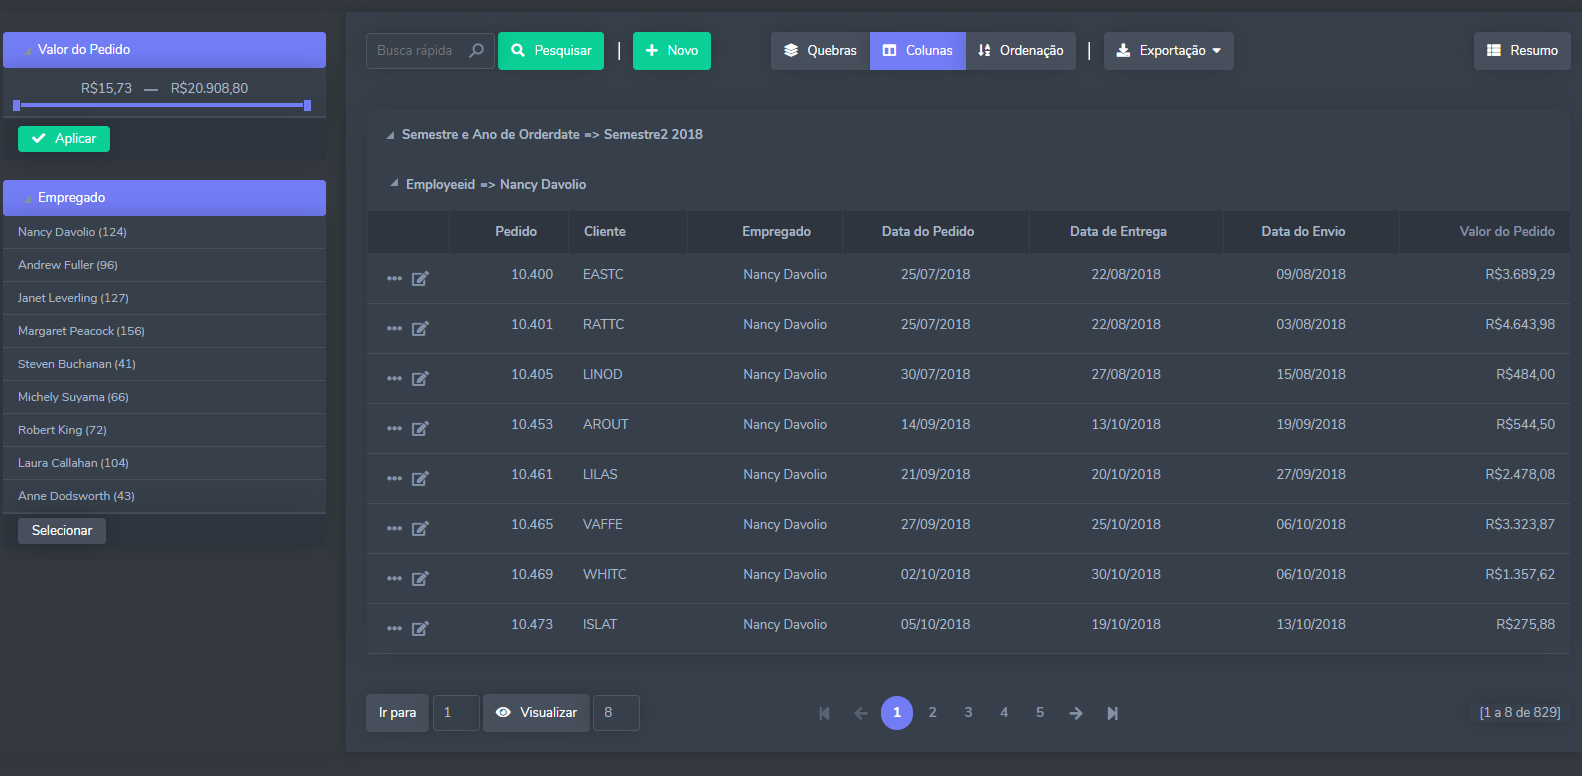Viewport: 1582px width, 776px height.
Task: Filter by Steven Buchanan (41)
Action: point(164,364)
